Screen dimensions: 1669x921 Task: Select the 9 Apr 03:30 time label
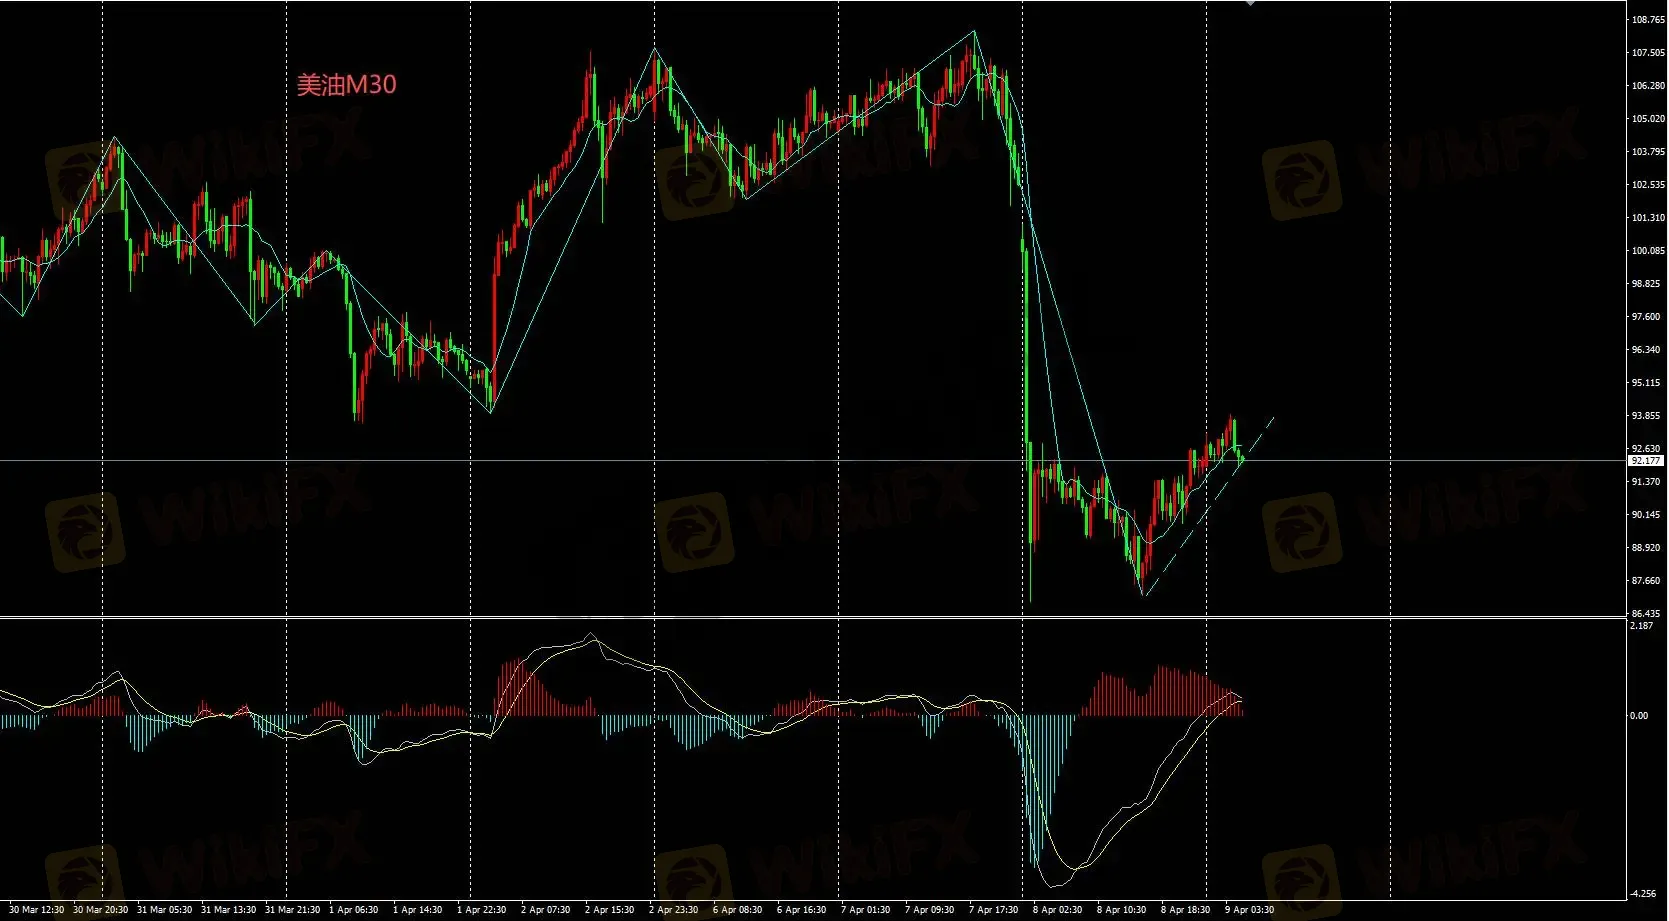[1249, 910]
